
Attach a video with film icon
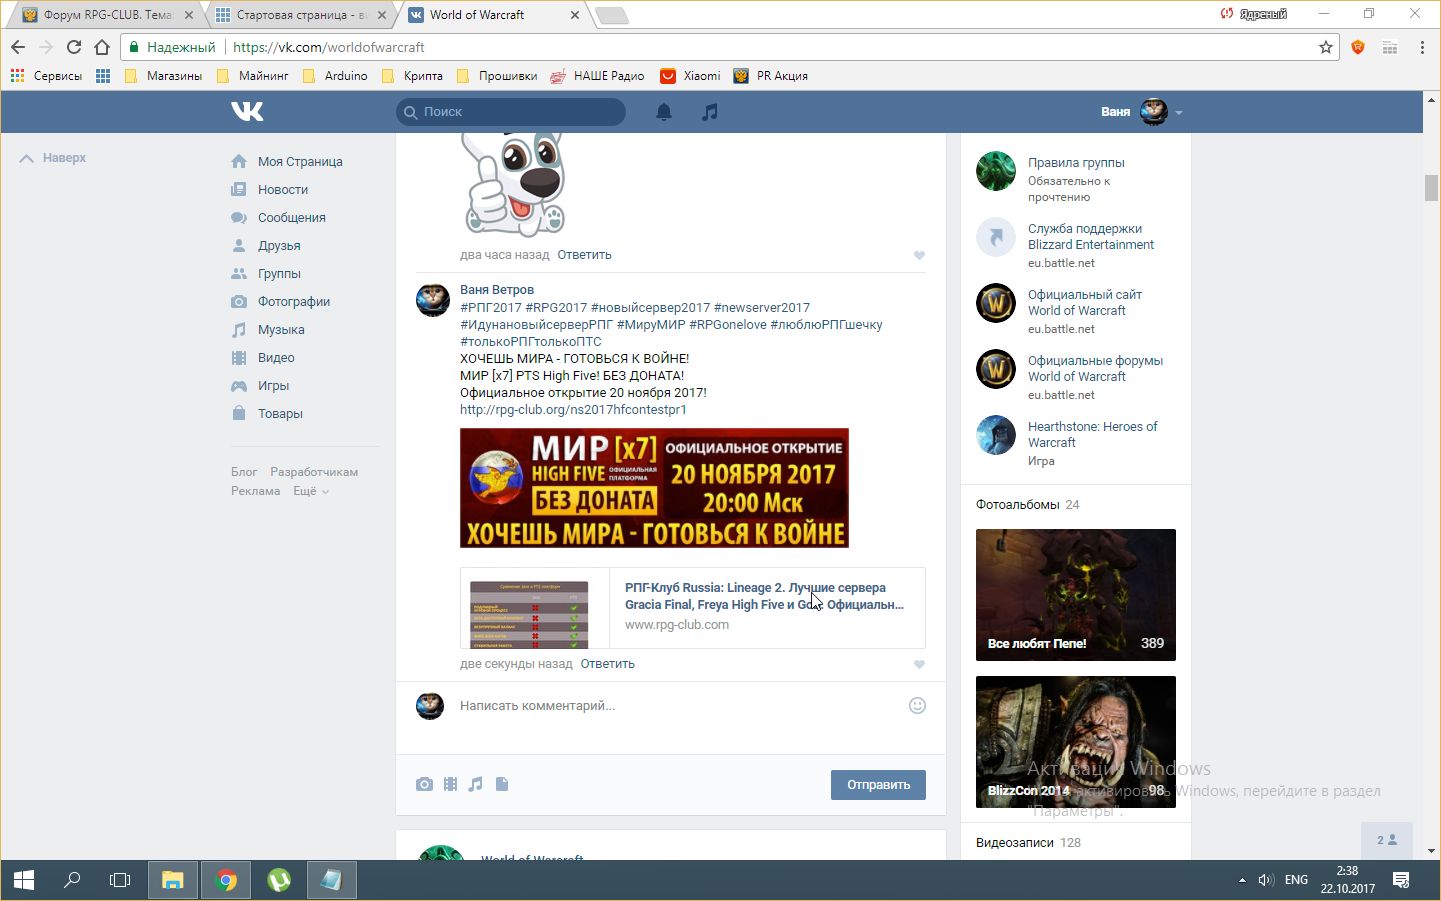[x=450, y=784]
